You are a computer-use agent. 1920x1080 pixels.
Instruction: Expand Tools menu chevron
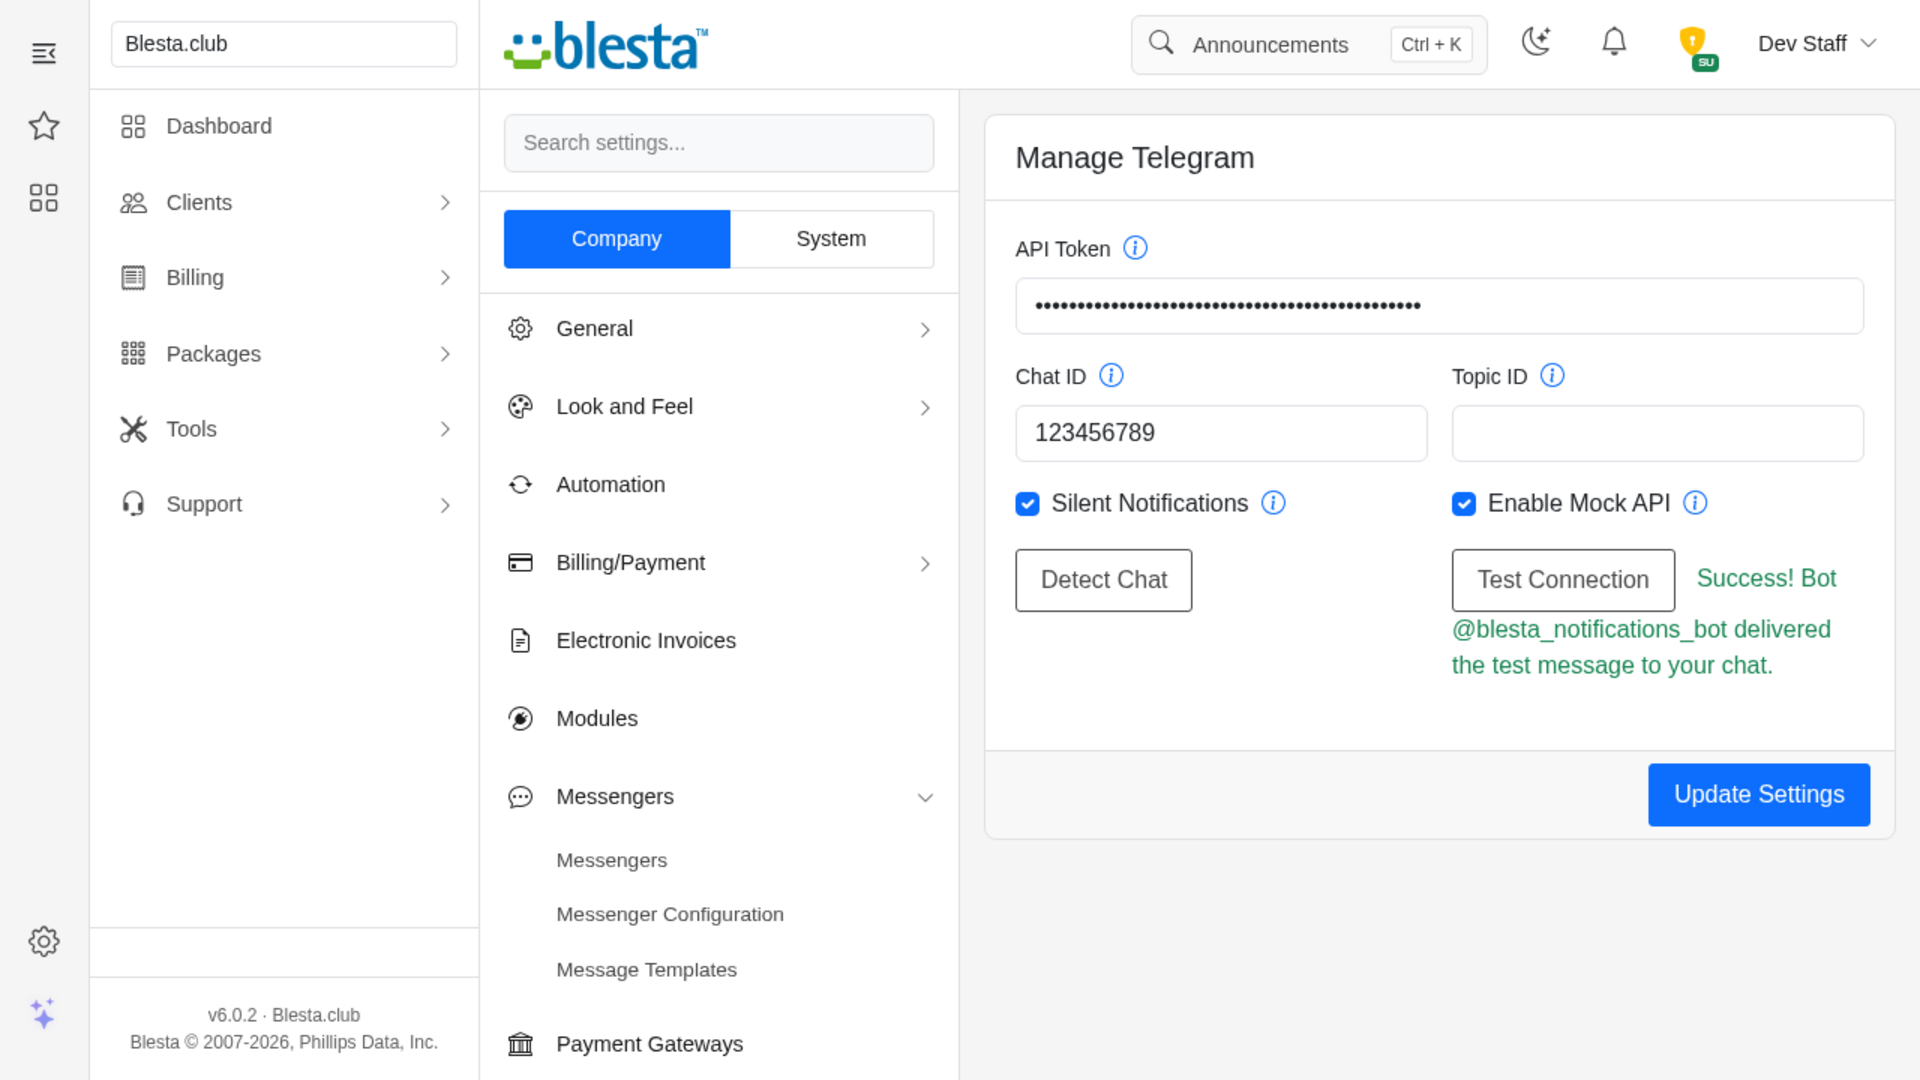pyautogui.click(x=445, y=429)
